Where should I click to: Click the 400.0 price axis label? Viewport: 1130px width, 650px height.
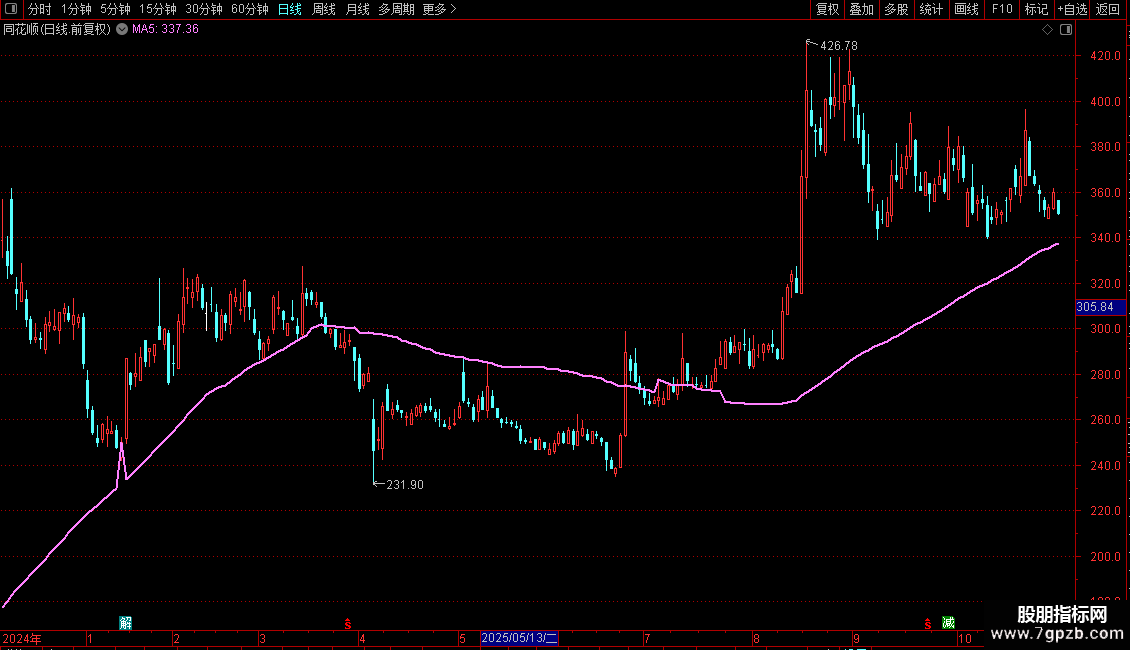[x=1105, y=102]
